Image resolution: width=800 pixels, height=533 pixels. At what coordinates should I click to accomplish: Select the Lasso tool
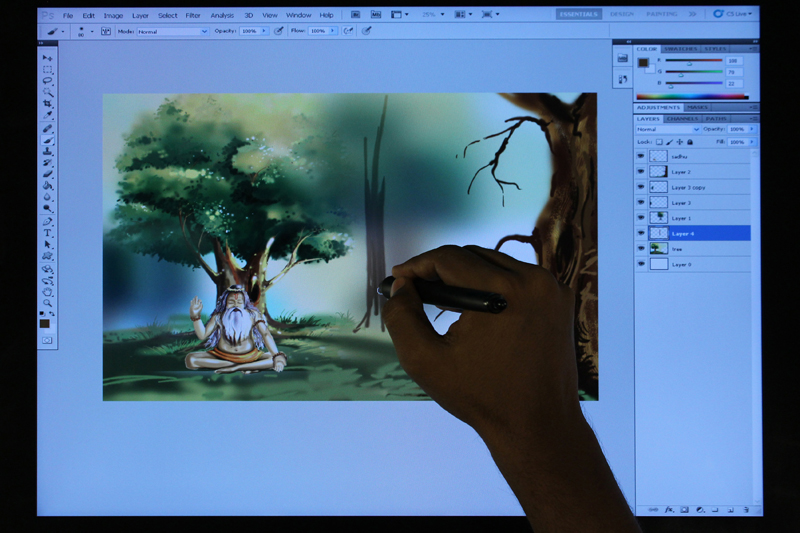(47, 81)
